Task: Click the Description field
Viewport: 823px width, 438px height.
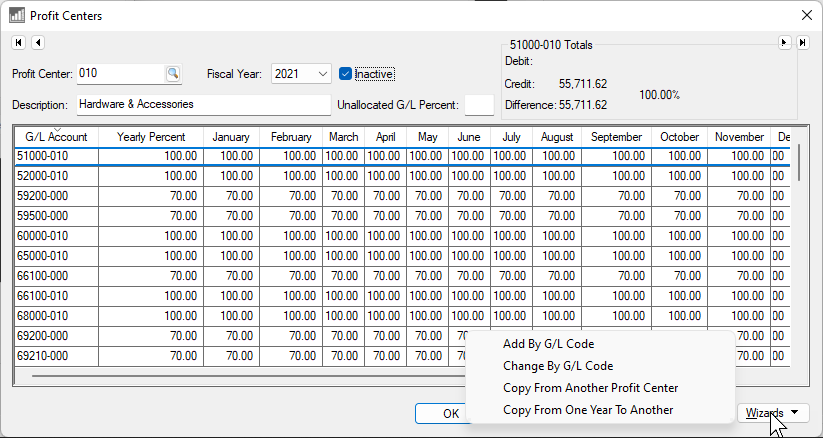Action: (204, 105)
